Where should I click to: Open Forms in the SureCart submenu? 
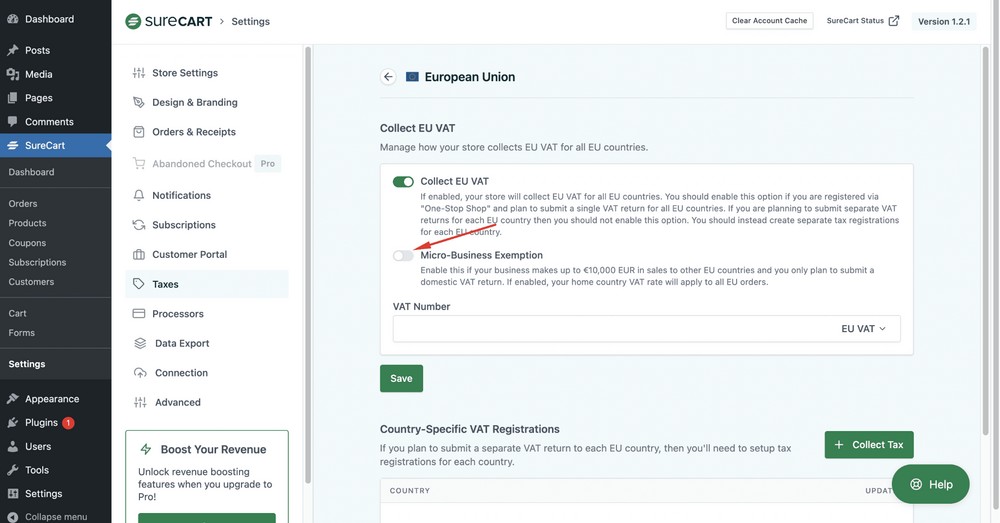tap(22, 333)
